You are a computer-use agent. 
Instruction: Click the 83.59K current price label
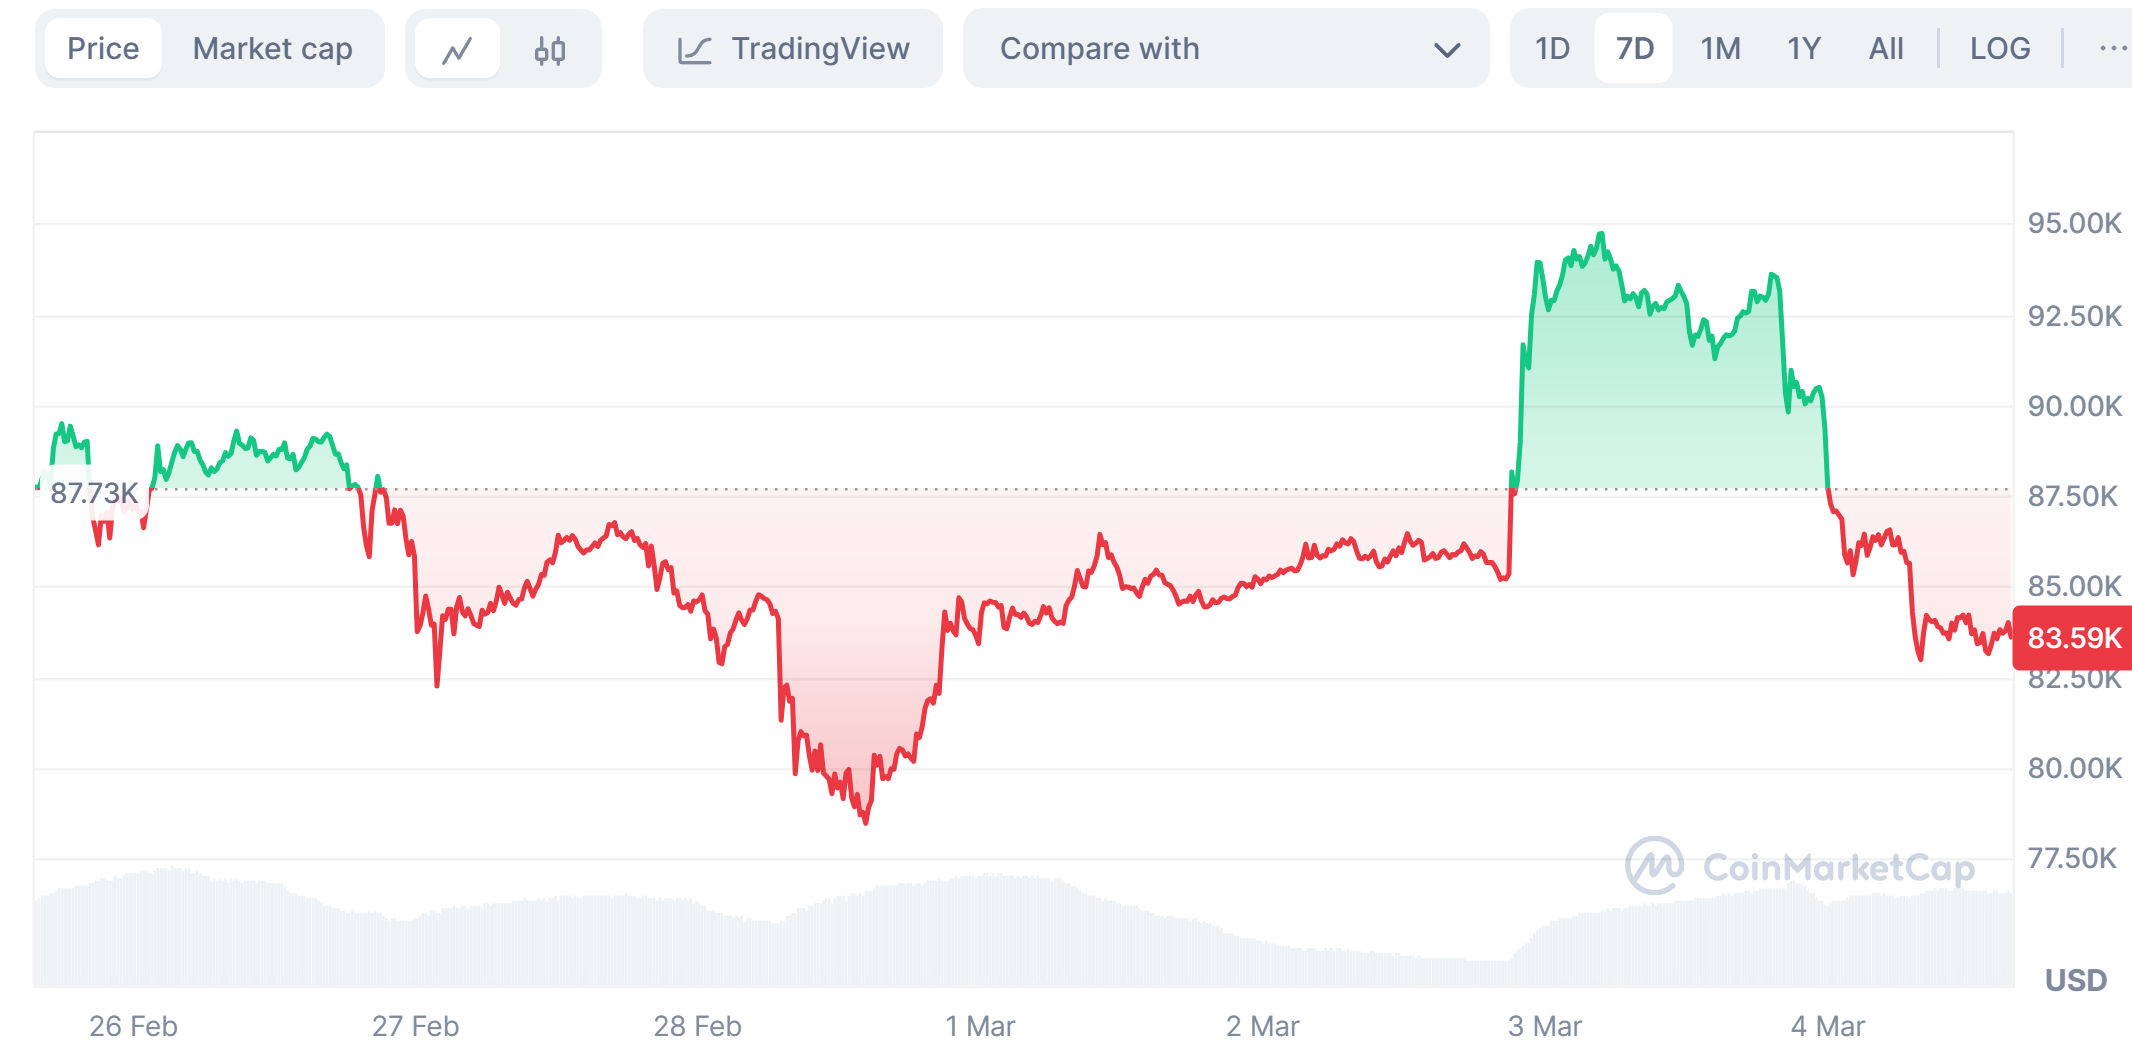pos(2073,638)
